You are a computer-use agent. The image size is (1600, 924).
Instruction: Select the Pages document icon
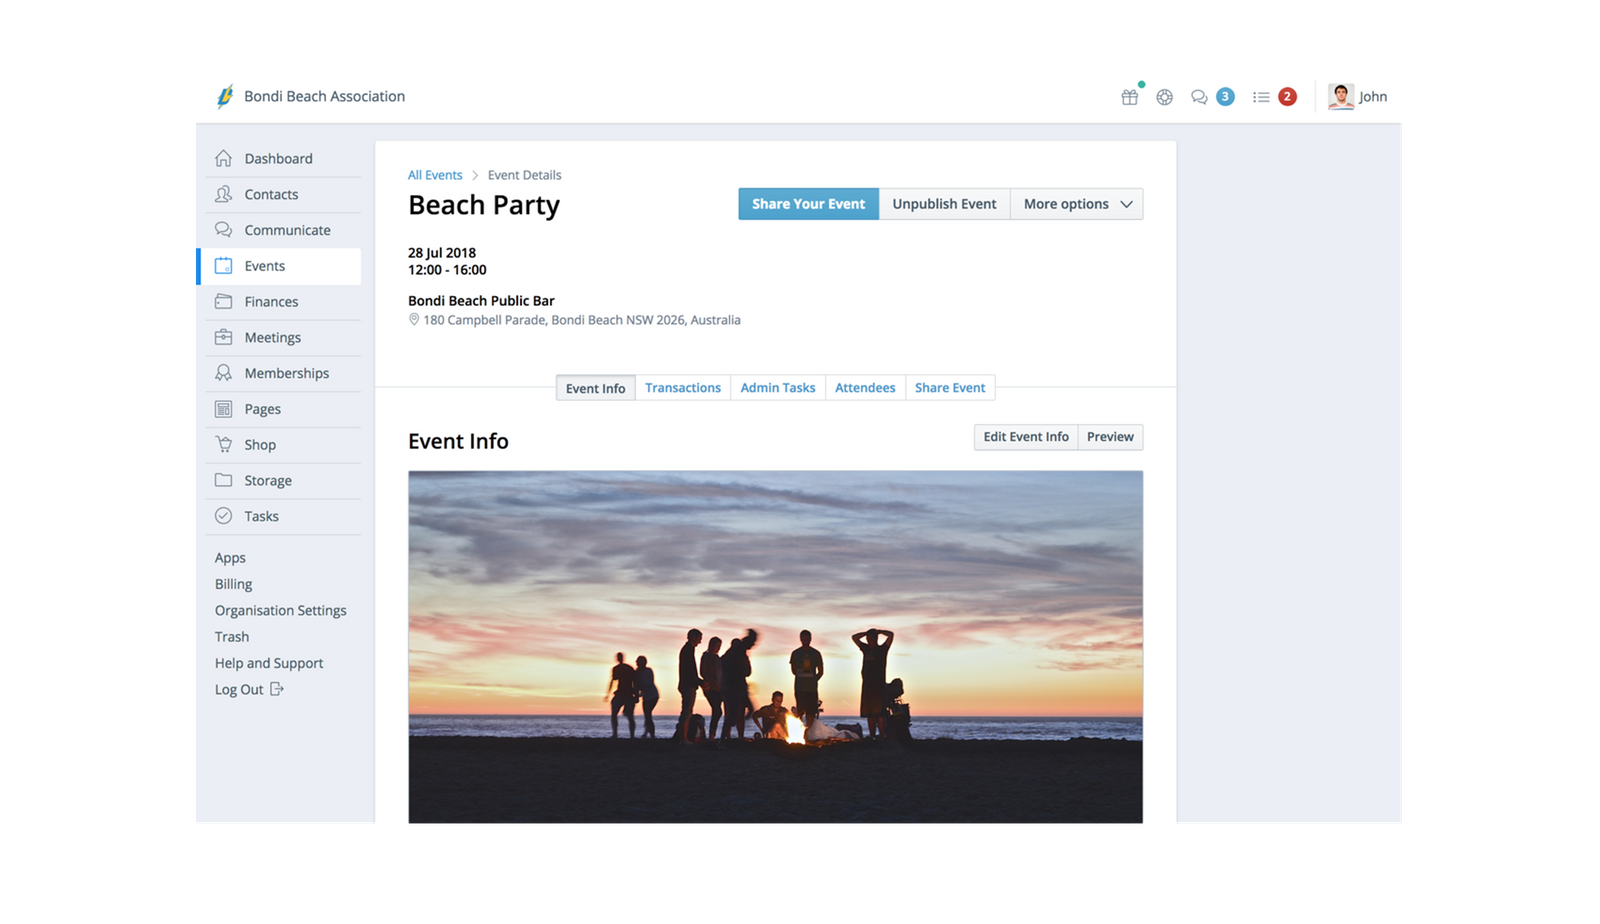(x=224, y=408)
